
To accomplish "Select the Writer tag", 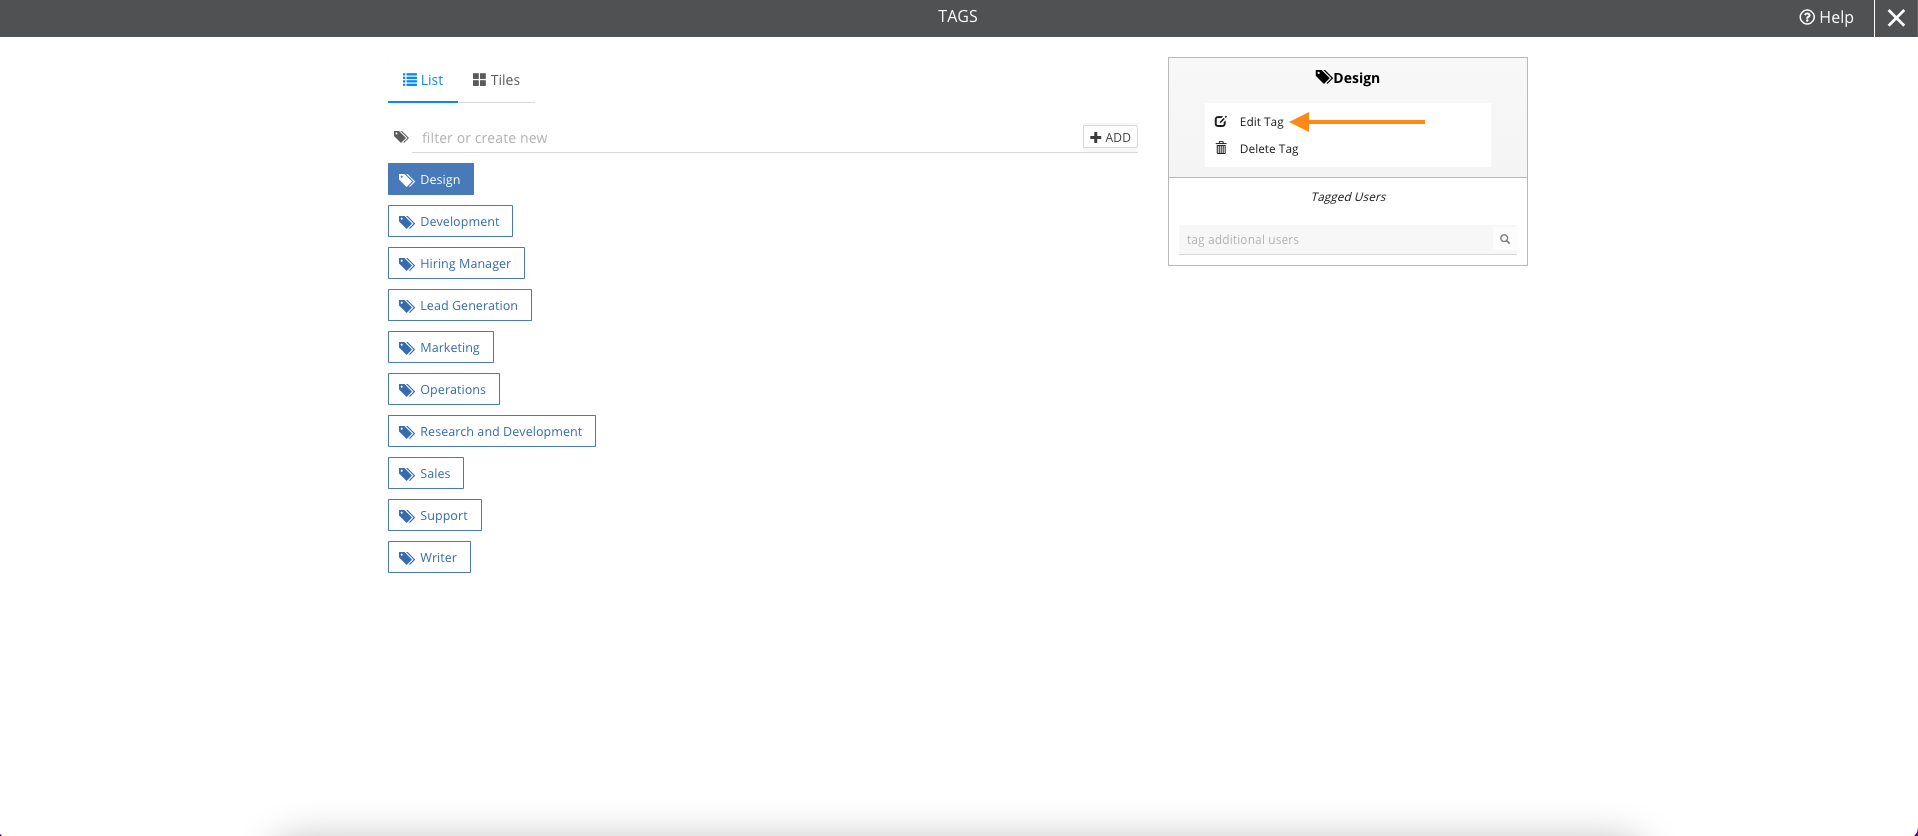I will coord(429,557).
